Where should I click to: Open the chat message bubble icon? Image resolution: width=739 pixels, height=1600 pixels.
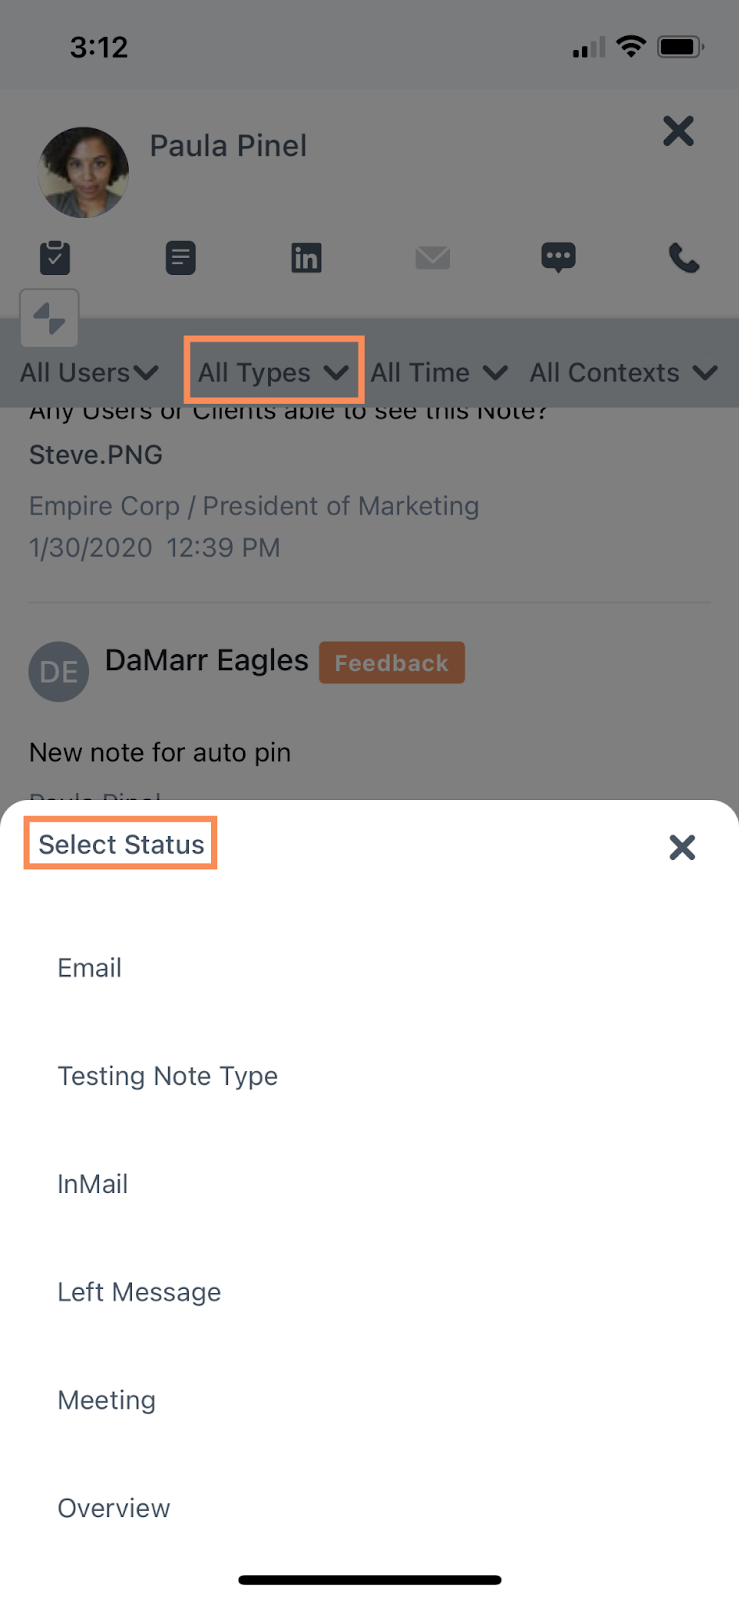[x=558, y=258]
